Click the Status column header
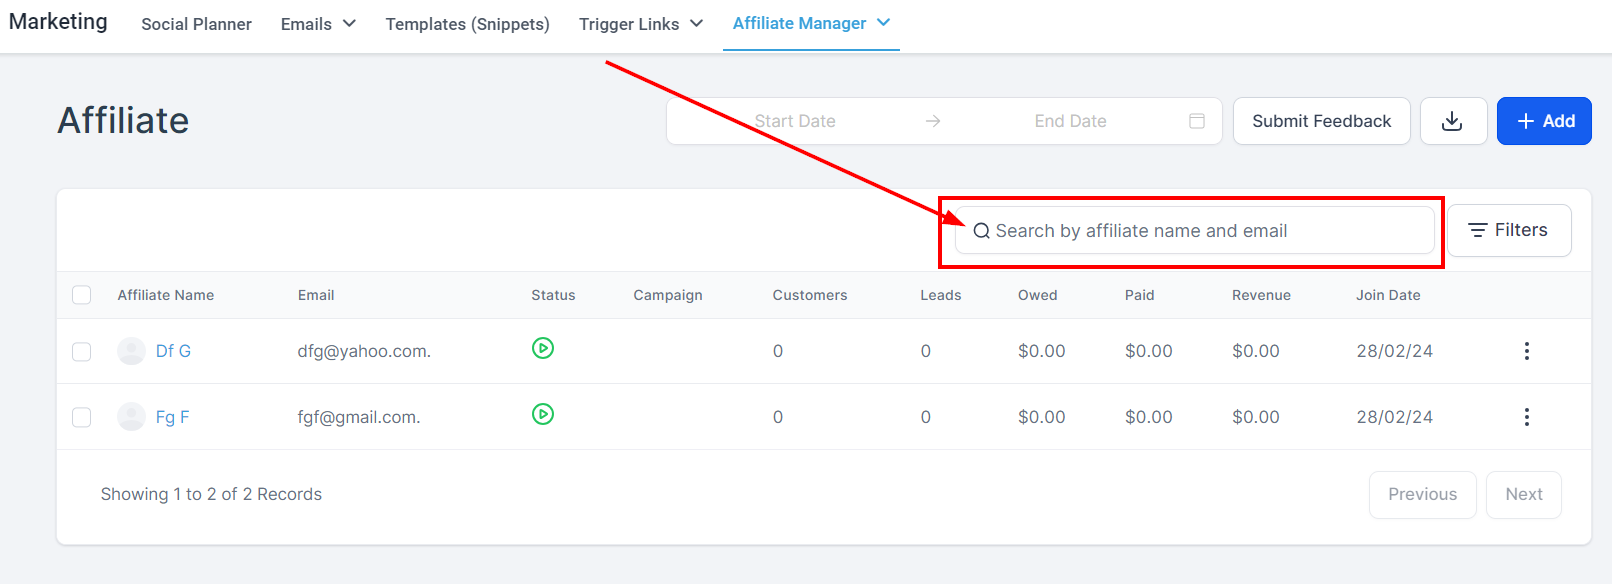Viewport: 1612px width, 584px height. click(x=553, y=295)
